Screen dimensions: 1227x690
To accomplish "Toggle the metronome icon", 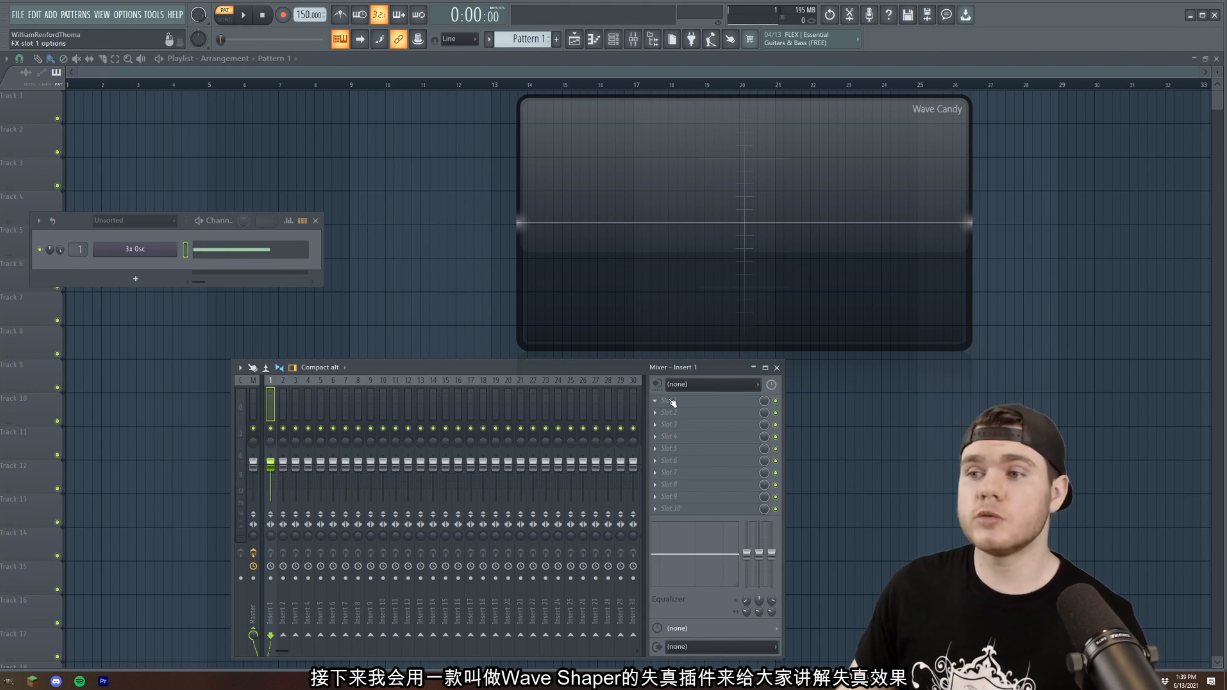I will [340, 15].
